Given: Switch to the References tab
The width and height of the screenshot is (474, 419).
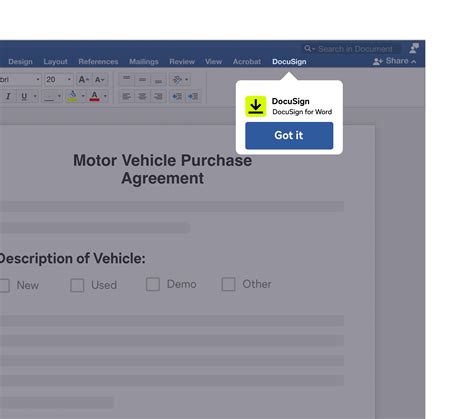Looking at the screenshot, I should [98, 62].
